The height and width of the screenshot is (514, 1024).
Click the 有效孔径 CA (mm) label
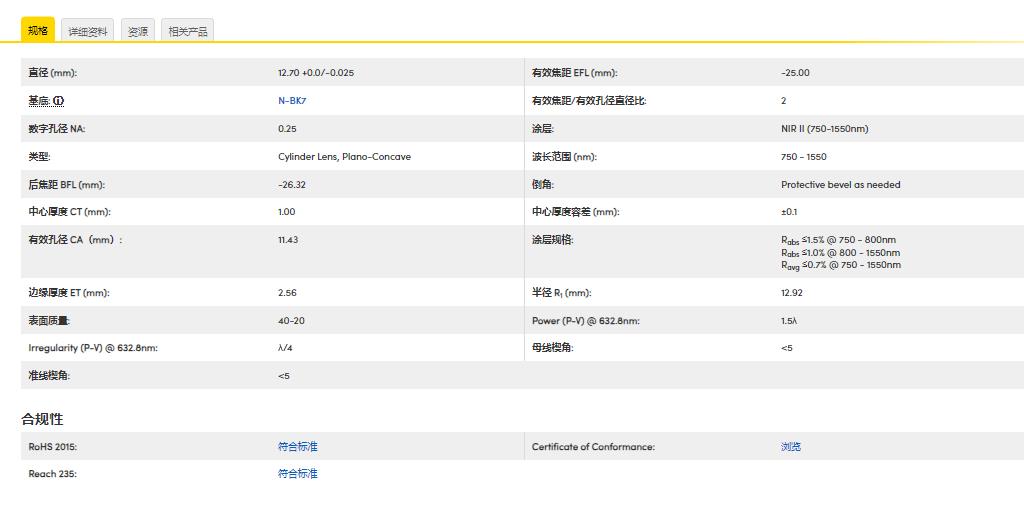[x=75, y=240]
